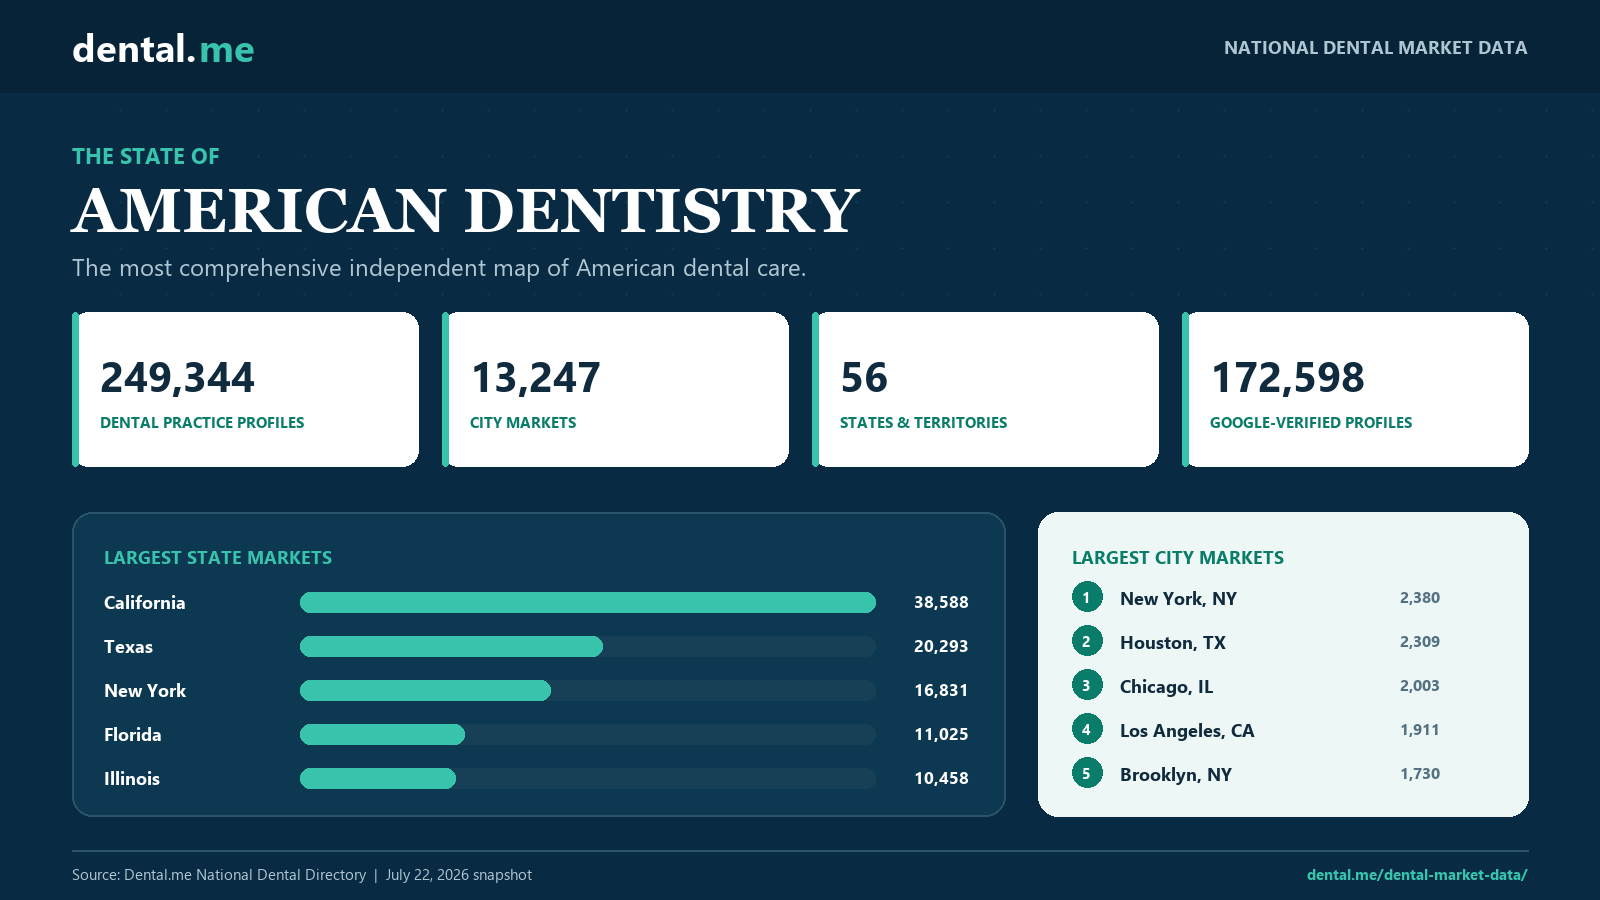
Task: Click the Texas progress bar
Action: point(588,646)
